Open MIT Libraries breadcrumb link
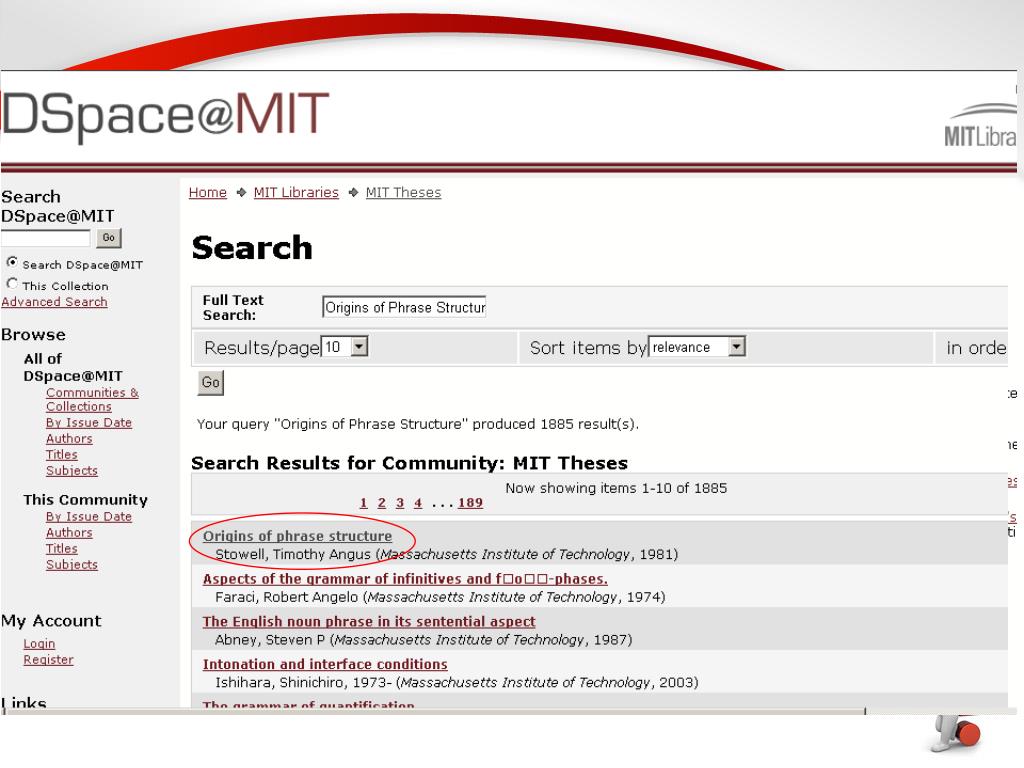 tap(296, 193)
